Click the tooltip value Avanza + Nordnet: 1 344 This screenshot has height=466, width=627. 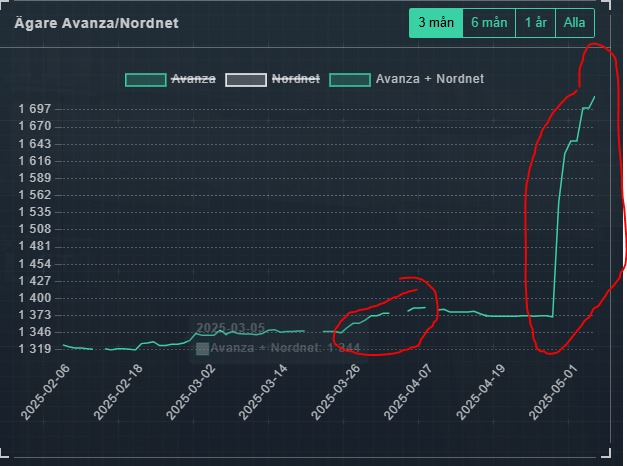(x=286, y=348)
